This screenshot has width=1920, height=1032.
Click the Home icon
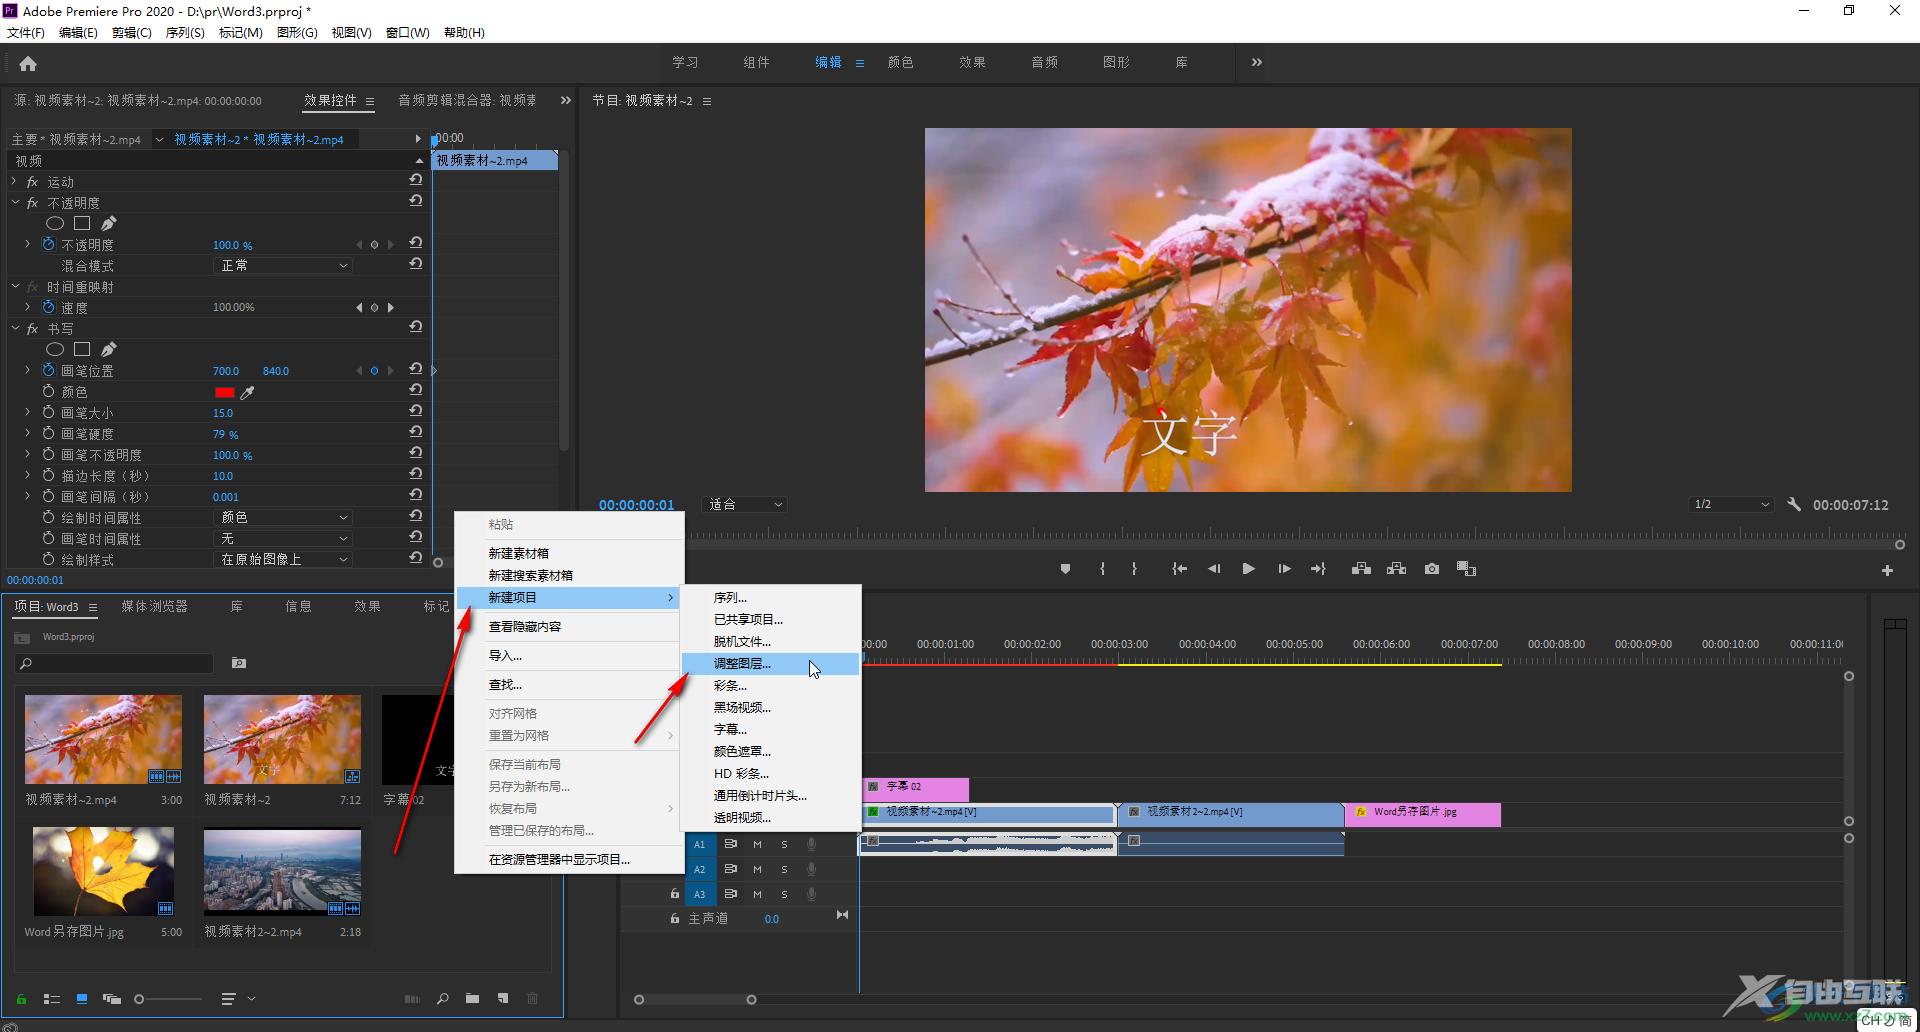pos(28,64)
